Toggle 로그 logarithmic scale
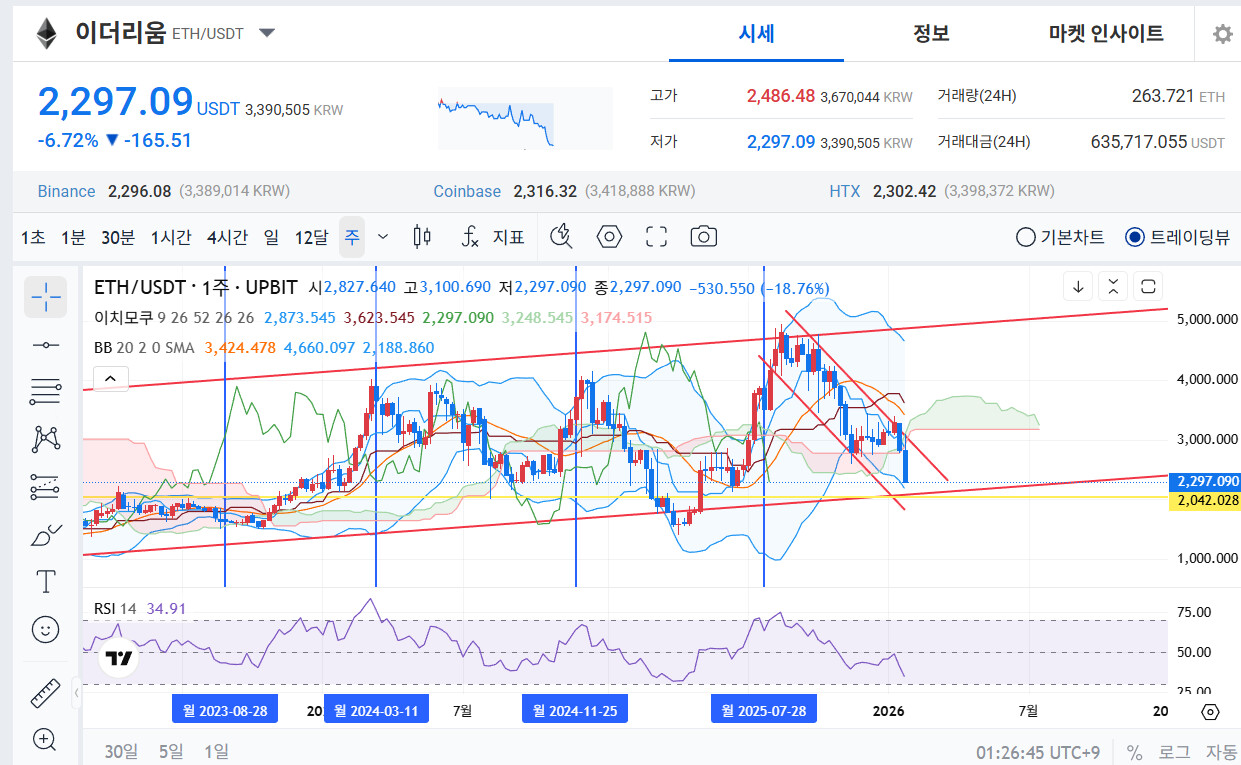Screen dimensions: 1241x765 tap(1174, 752)
